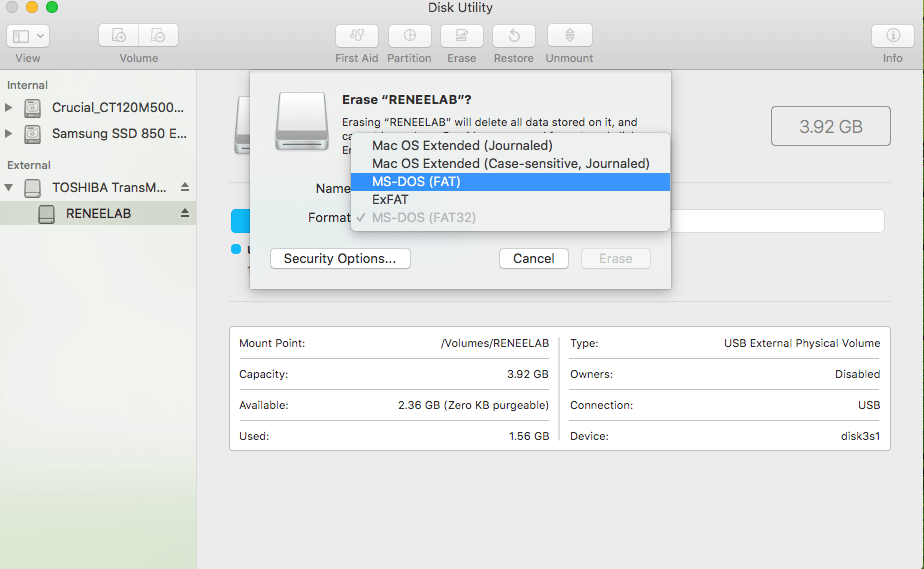Click the Internal section header
924x569 pixels.
(27, 85)
